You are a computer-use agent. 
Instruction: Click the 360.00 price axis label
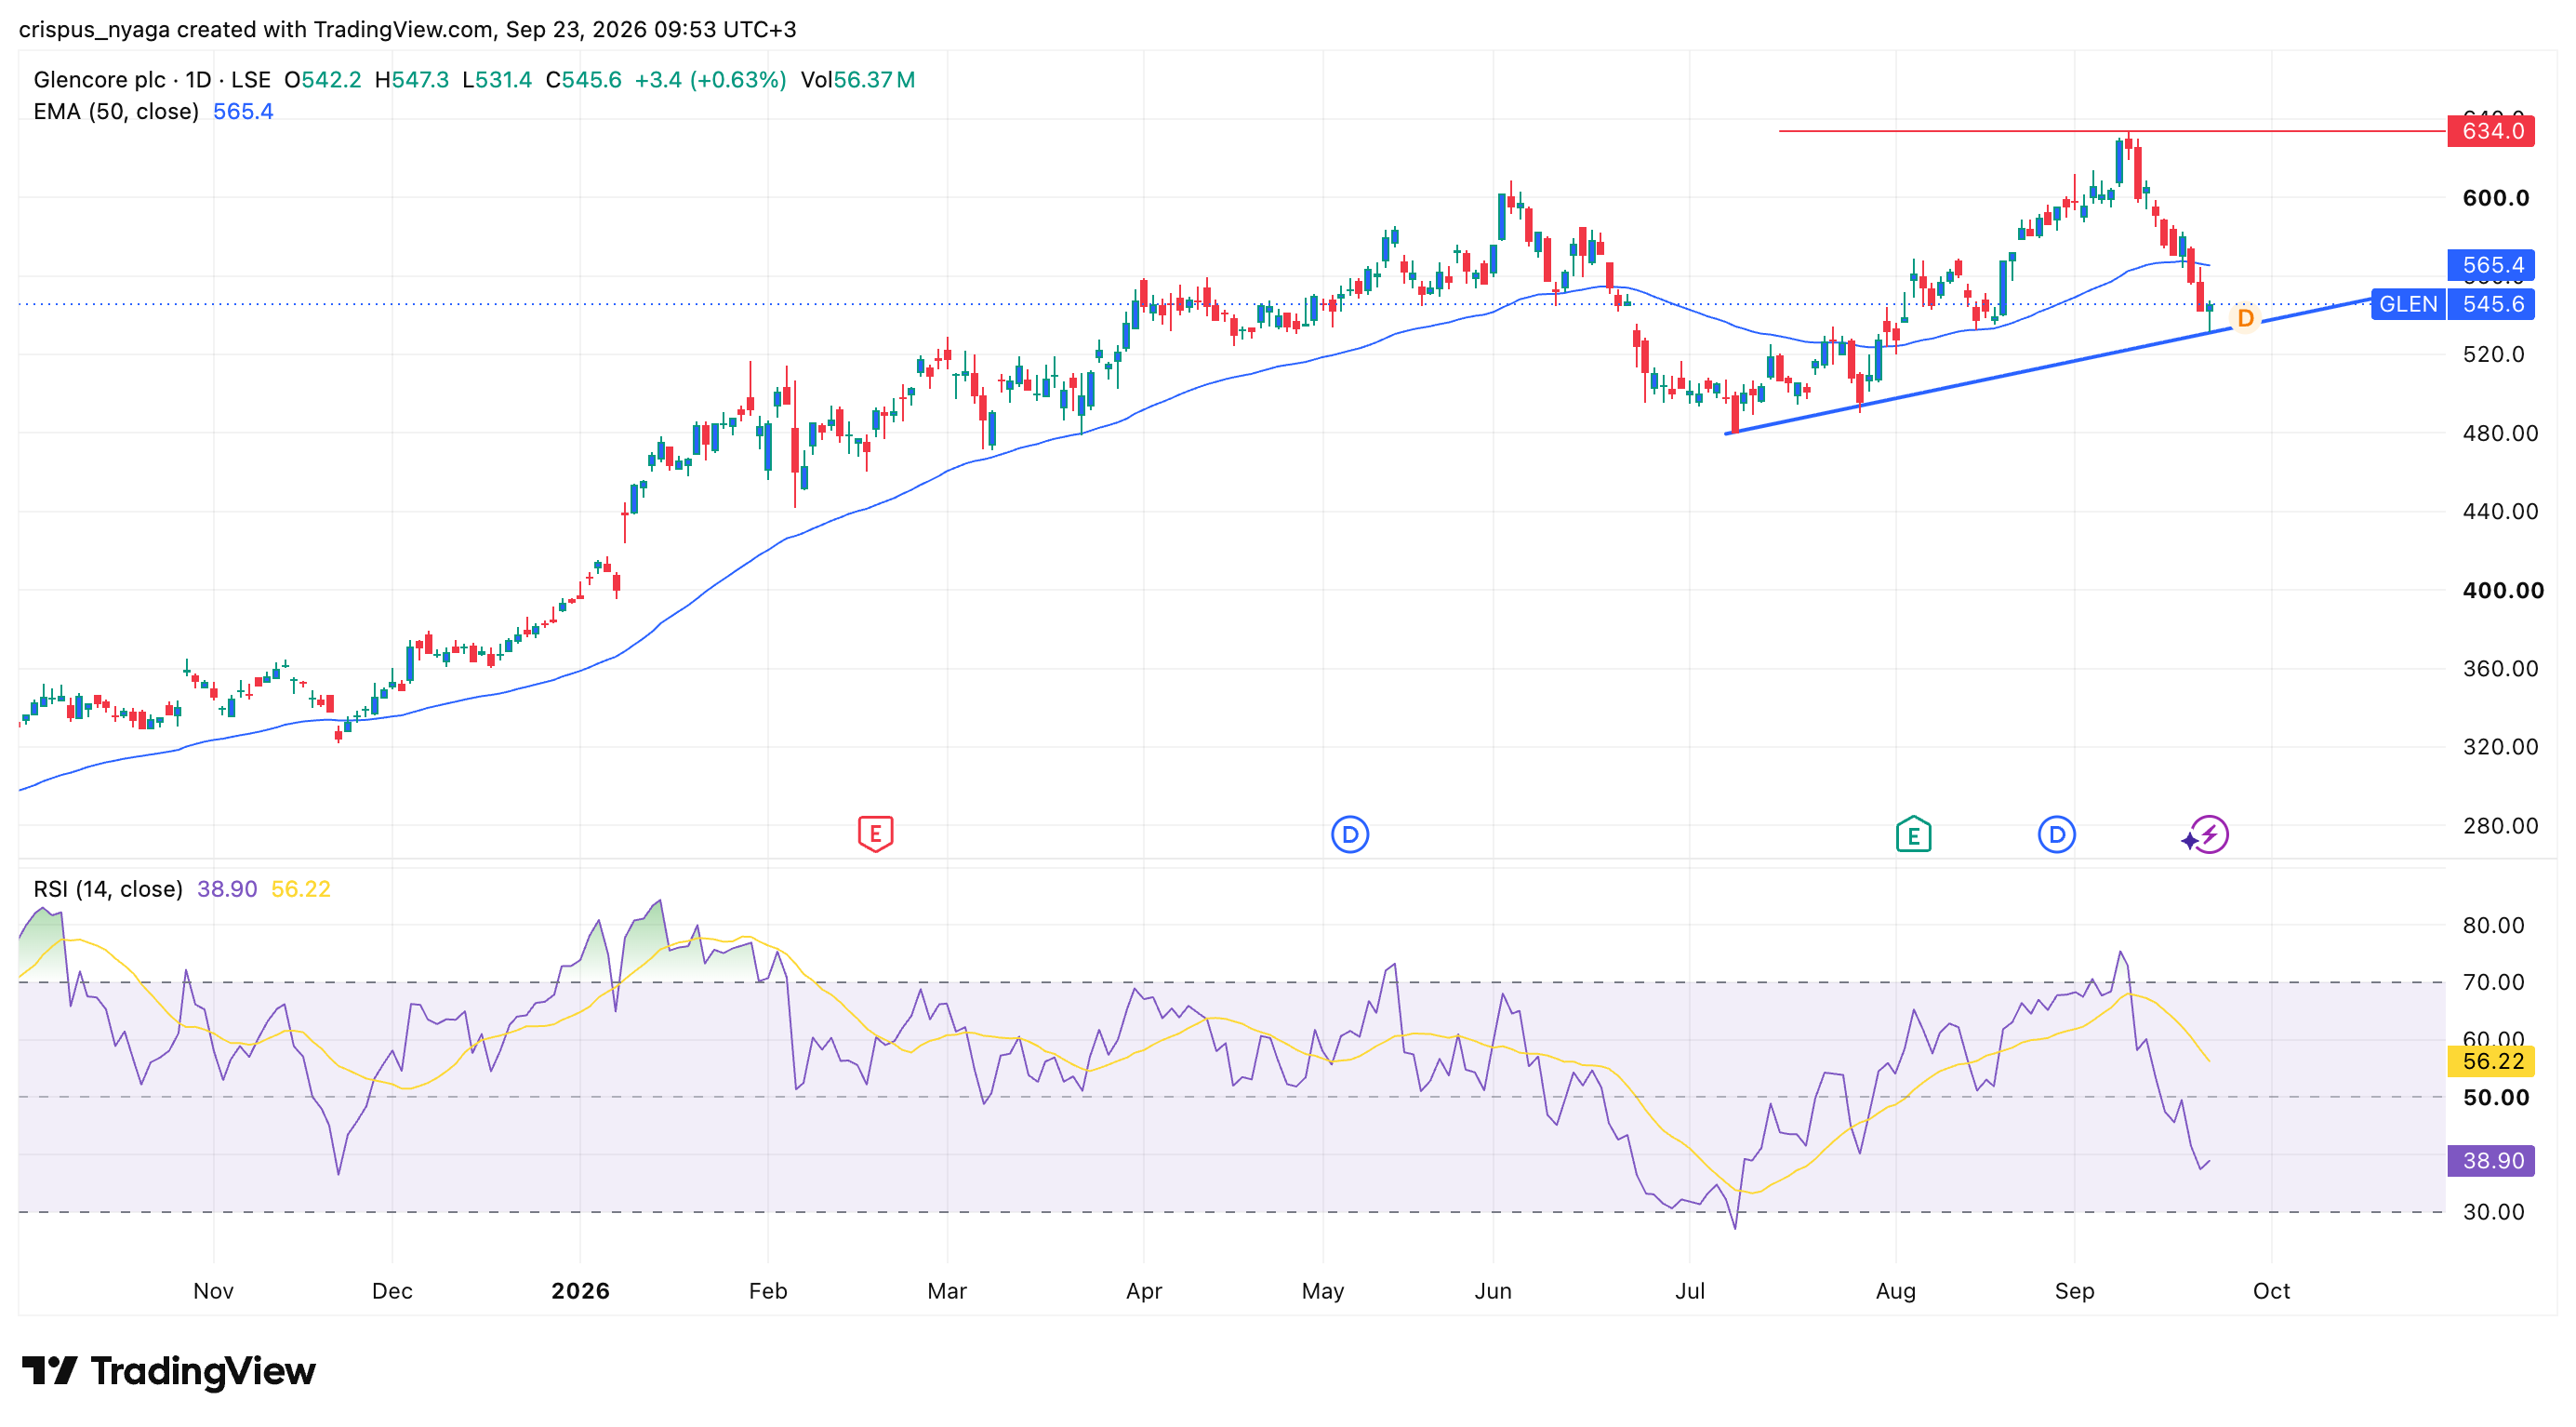[2501, 668]
